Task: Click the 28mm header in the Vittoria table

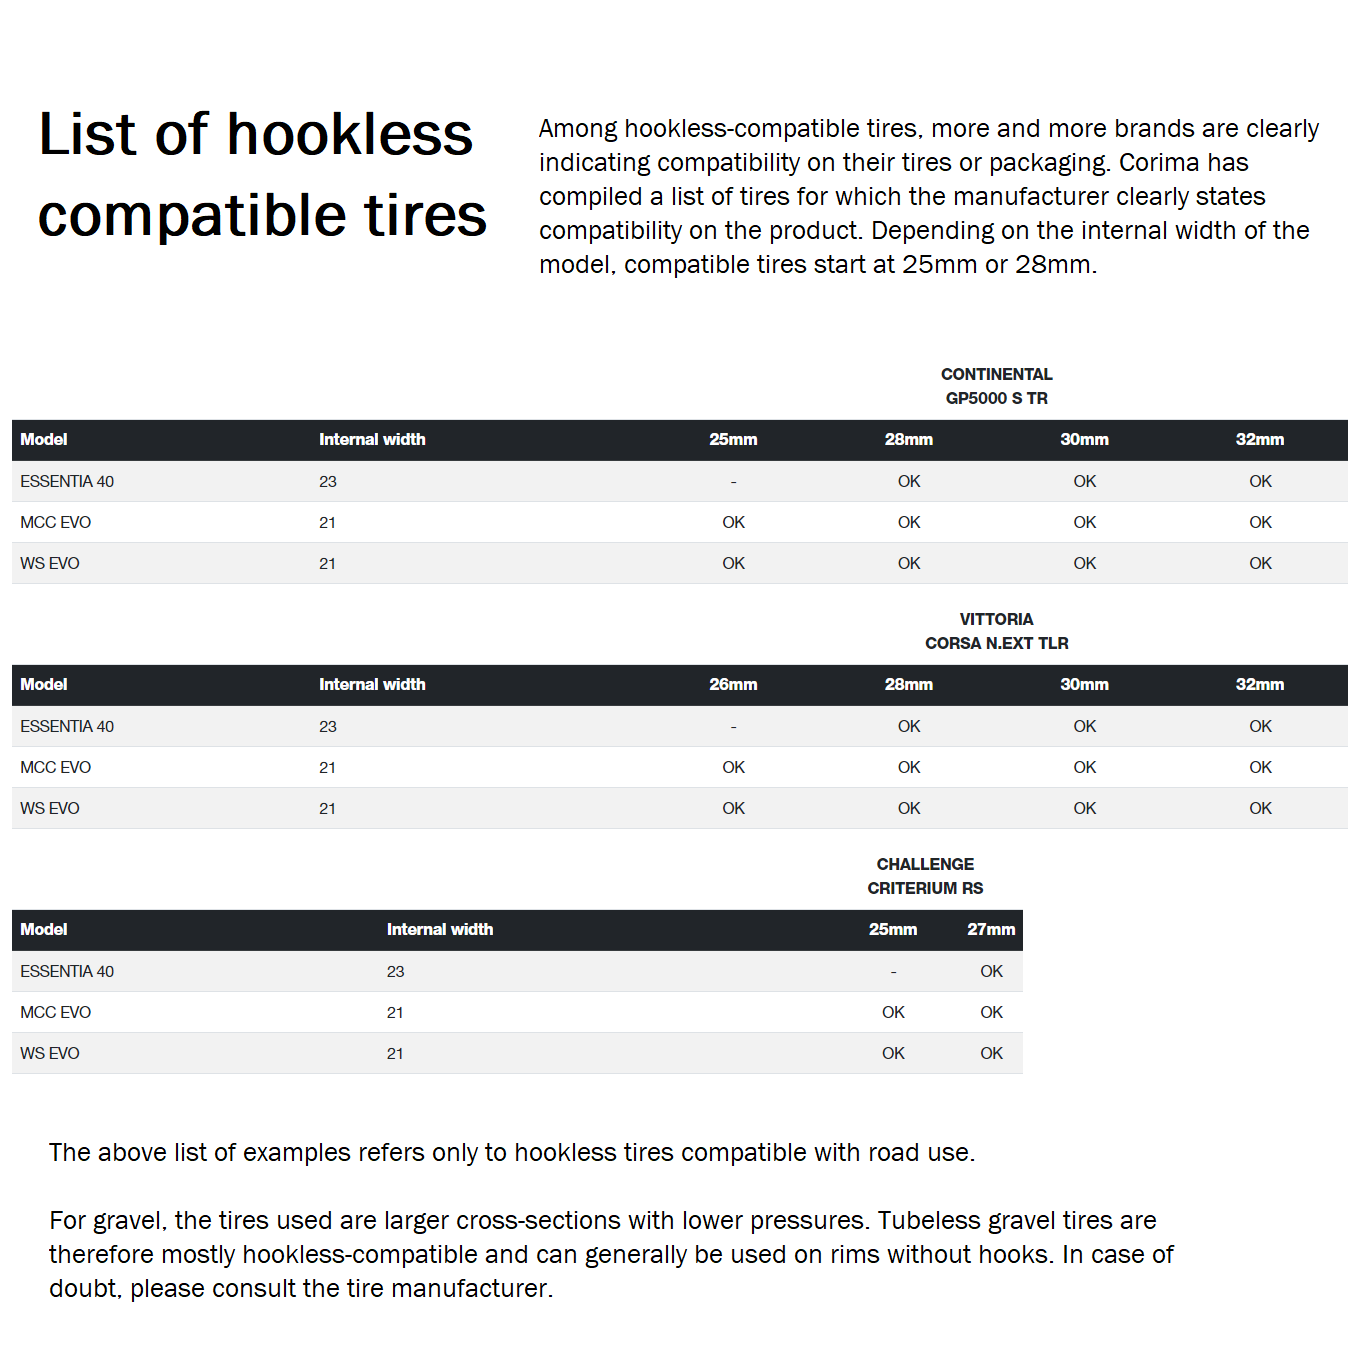Action: click(x=908, y=685)
